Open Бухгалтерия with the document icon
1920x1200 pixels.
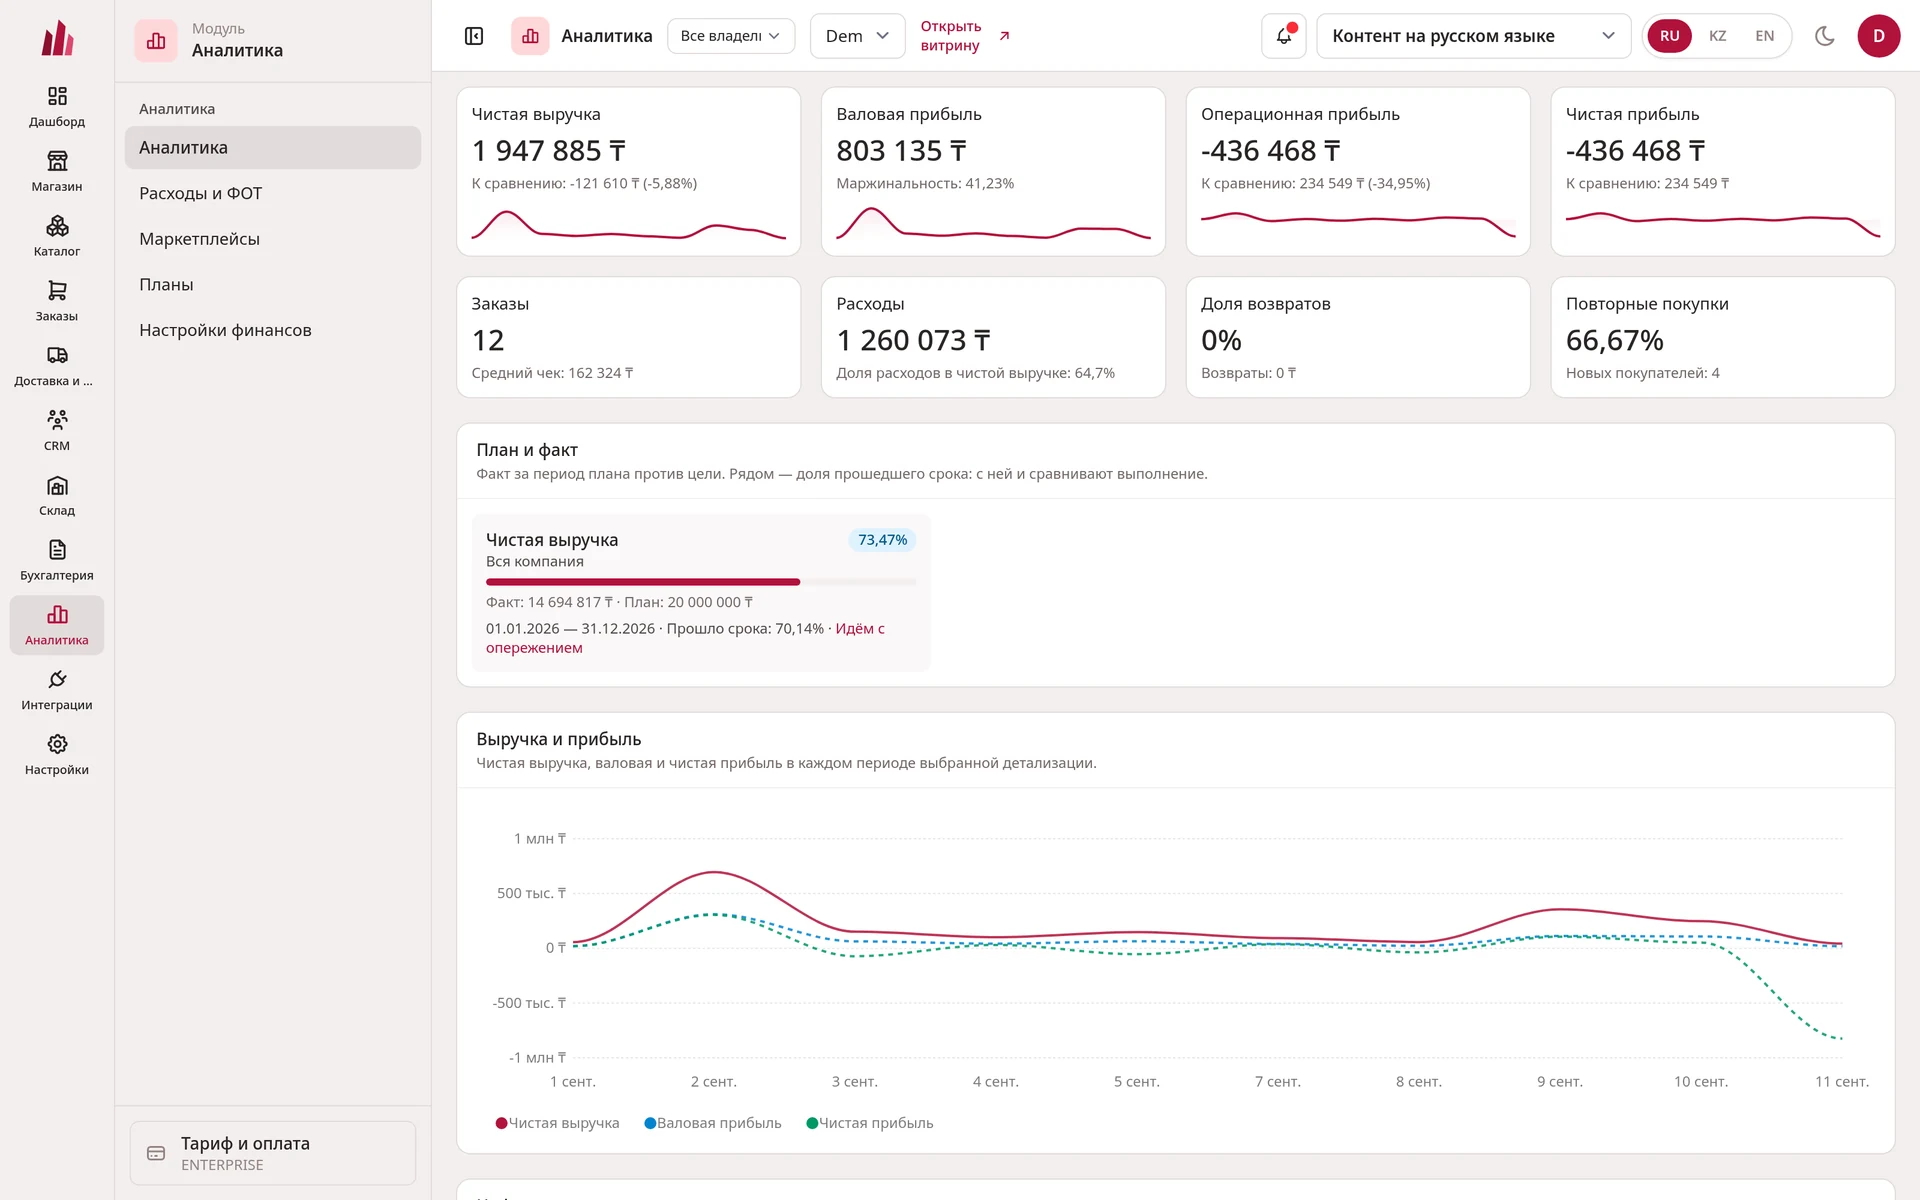pyautogui.click(x=57, y=550)
